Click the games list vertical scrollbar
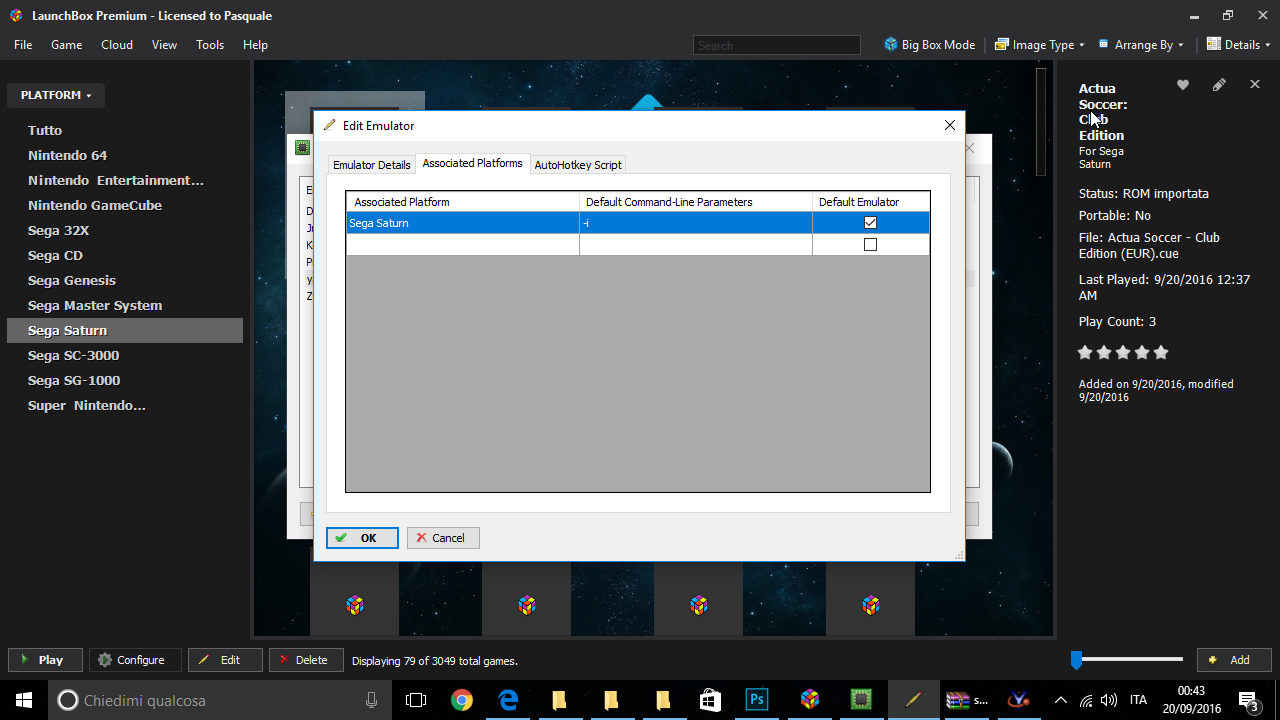The image size is (1280, 720). pyautogui.click(x=1041, y=122)
